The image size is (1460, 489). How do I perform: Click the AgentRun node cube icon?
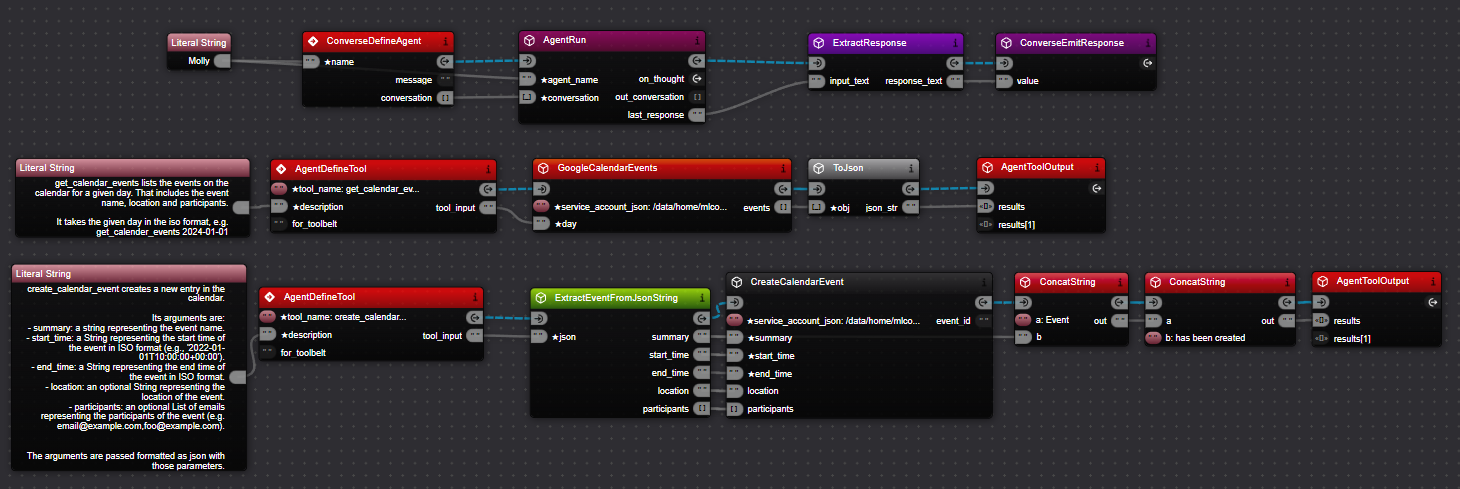[x=531, y=42]
